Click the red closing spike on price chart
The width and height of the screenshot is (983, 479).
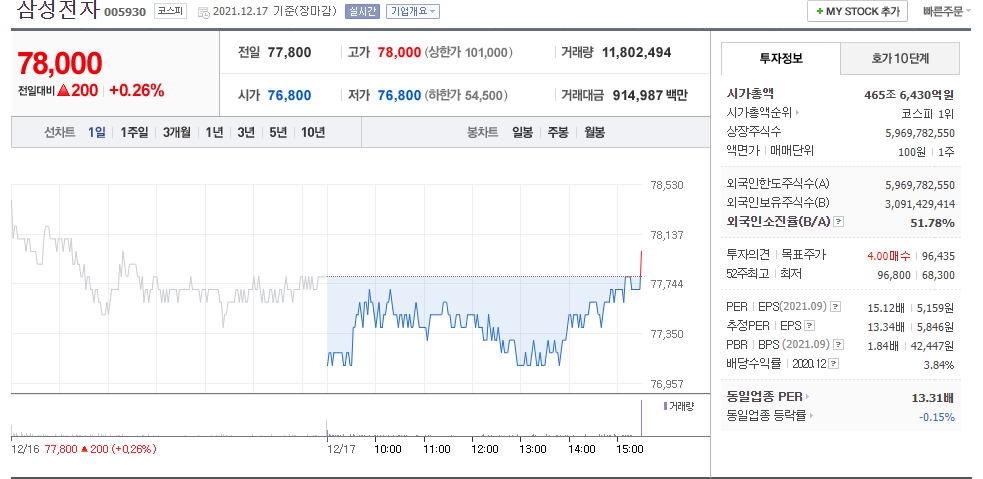pyautogui.click(x=641, y=263)
